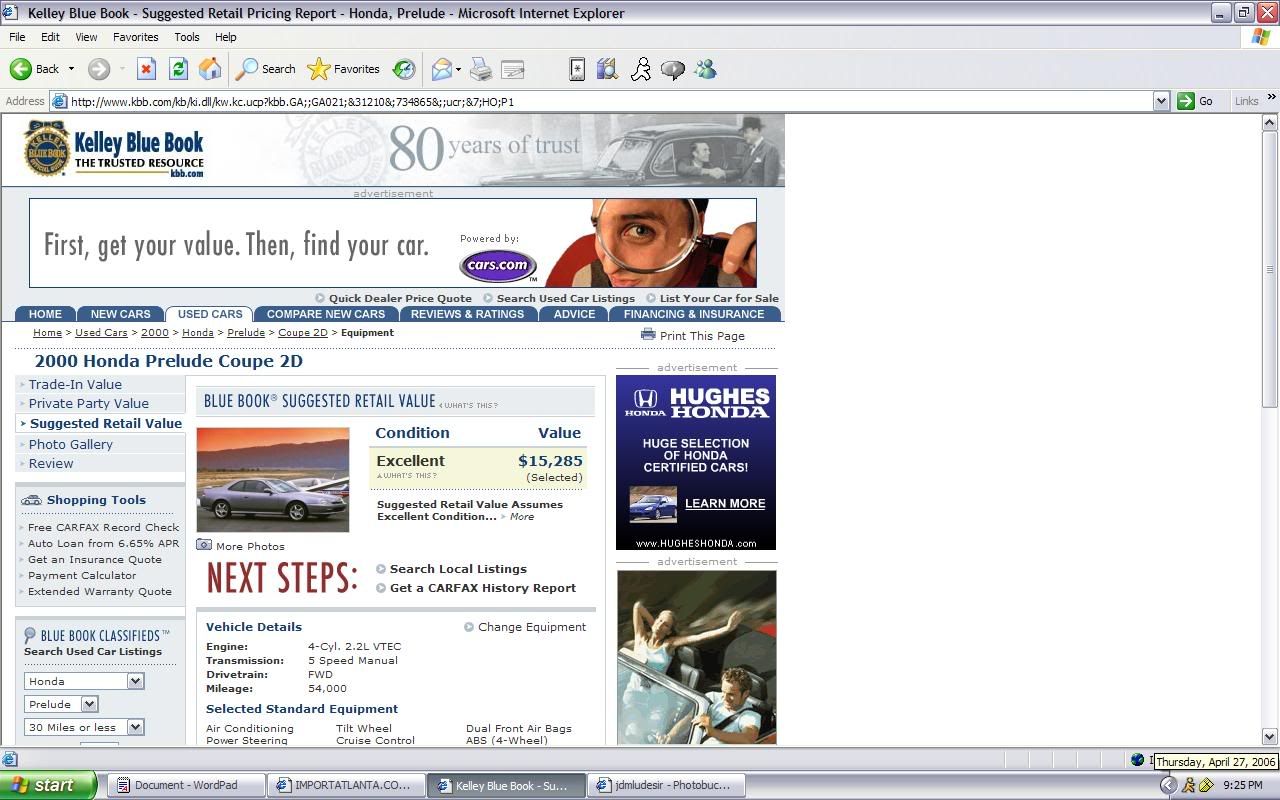Expand the Prelude model dropdown

89,704
